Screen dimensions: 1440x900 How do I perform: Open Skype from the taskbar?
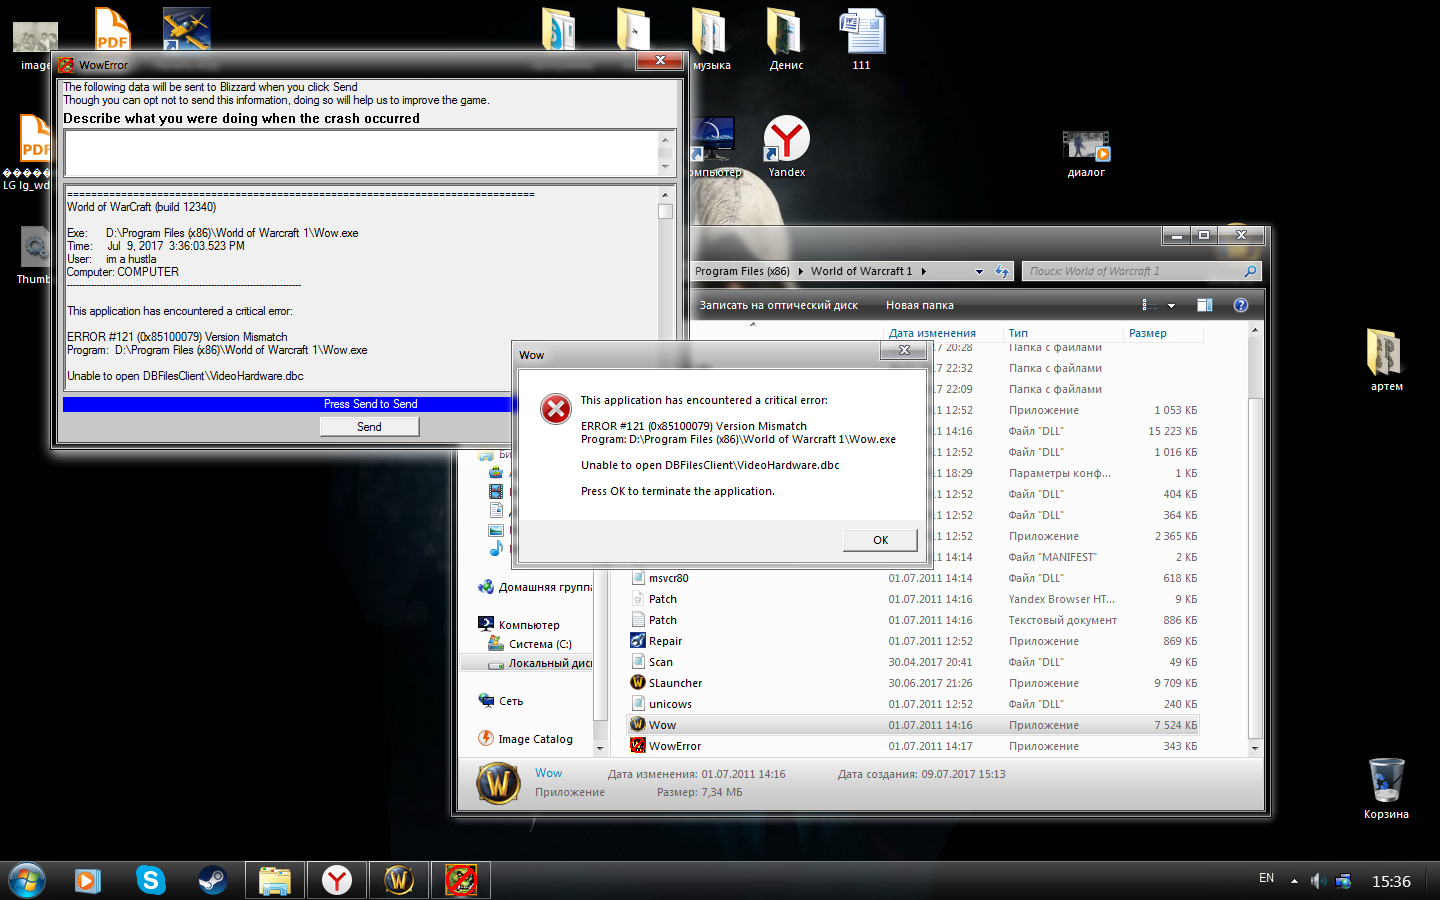150,880
